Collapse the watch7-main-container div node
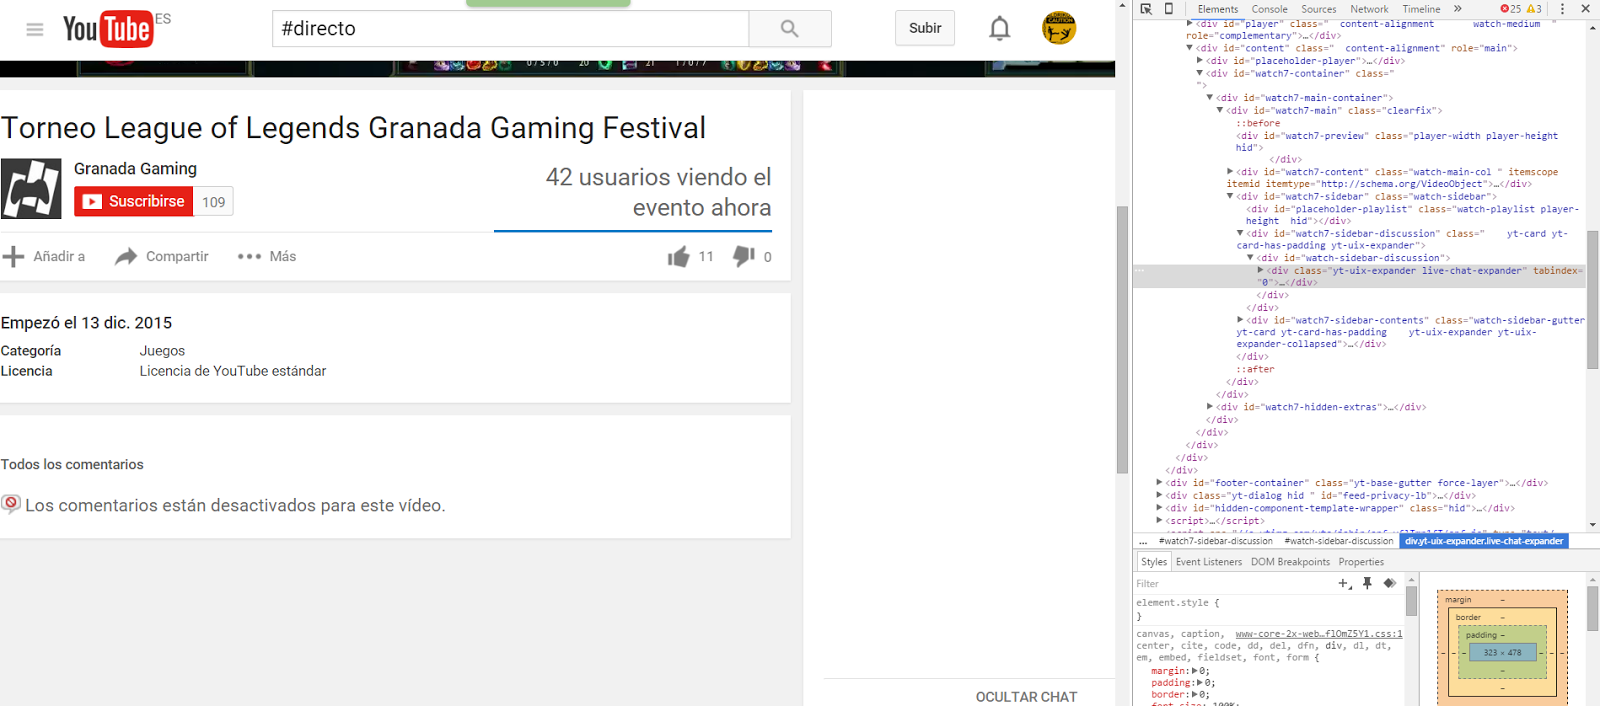 (1210, 98)
